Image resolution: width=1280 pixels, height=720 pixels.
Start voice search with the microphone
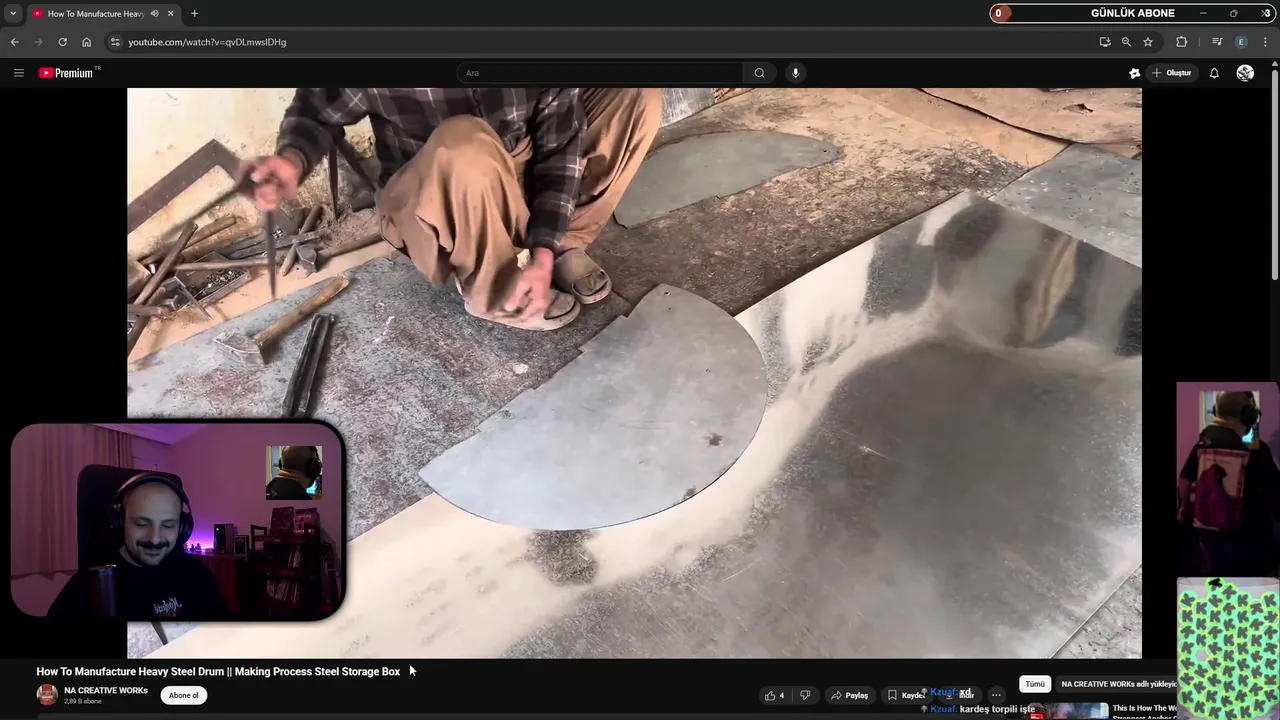(x=795, y=73)
